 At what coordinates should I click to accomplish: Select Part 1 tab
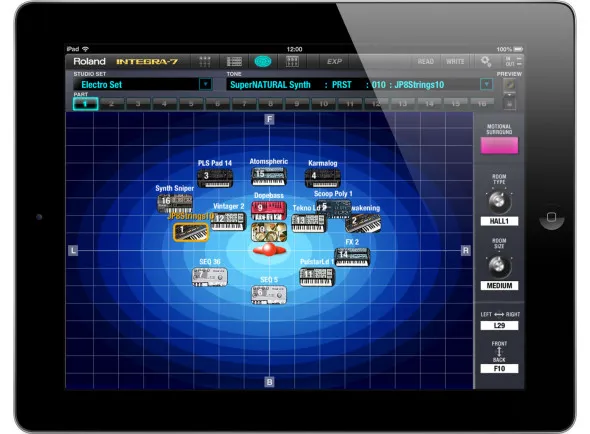[x=85, y=104]
